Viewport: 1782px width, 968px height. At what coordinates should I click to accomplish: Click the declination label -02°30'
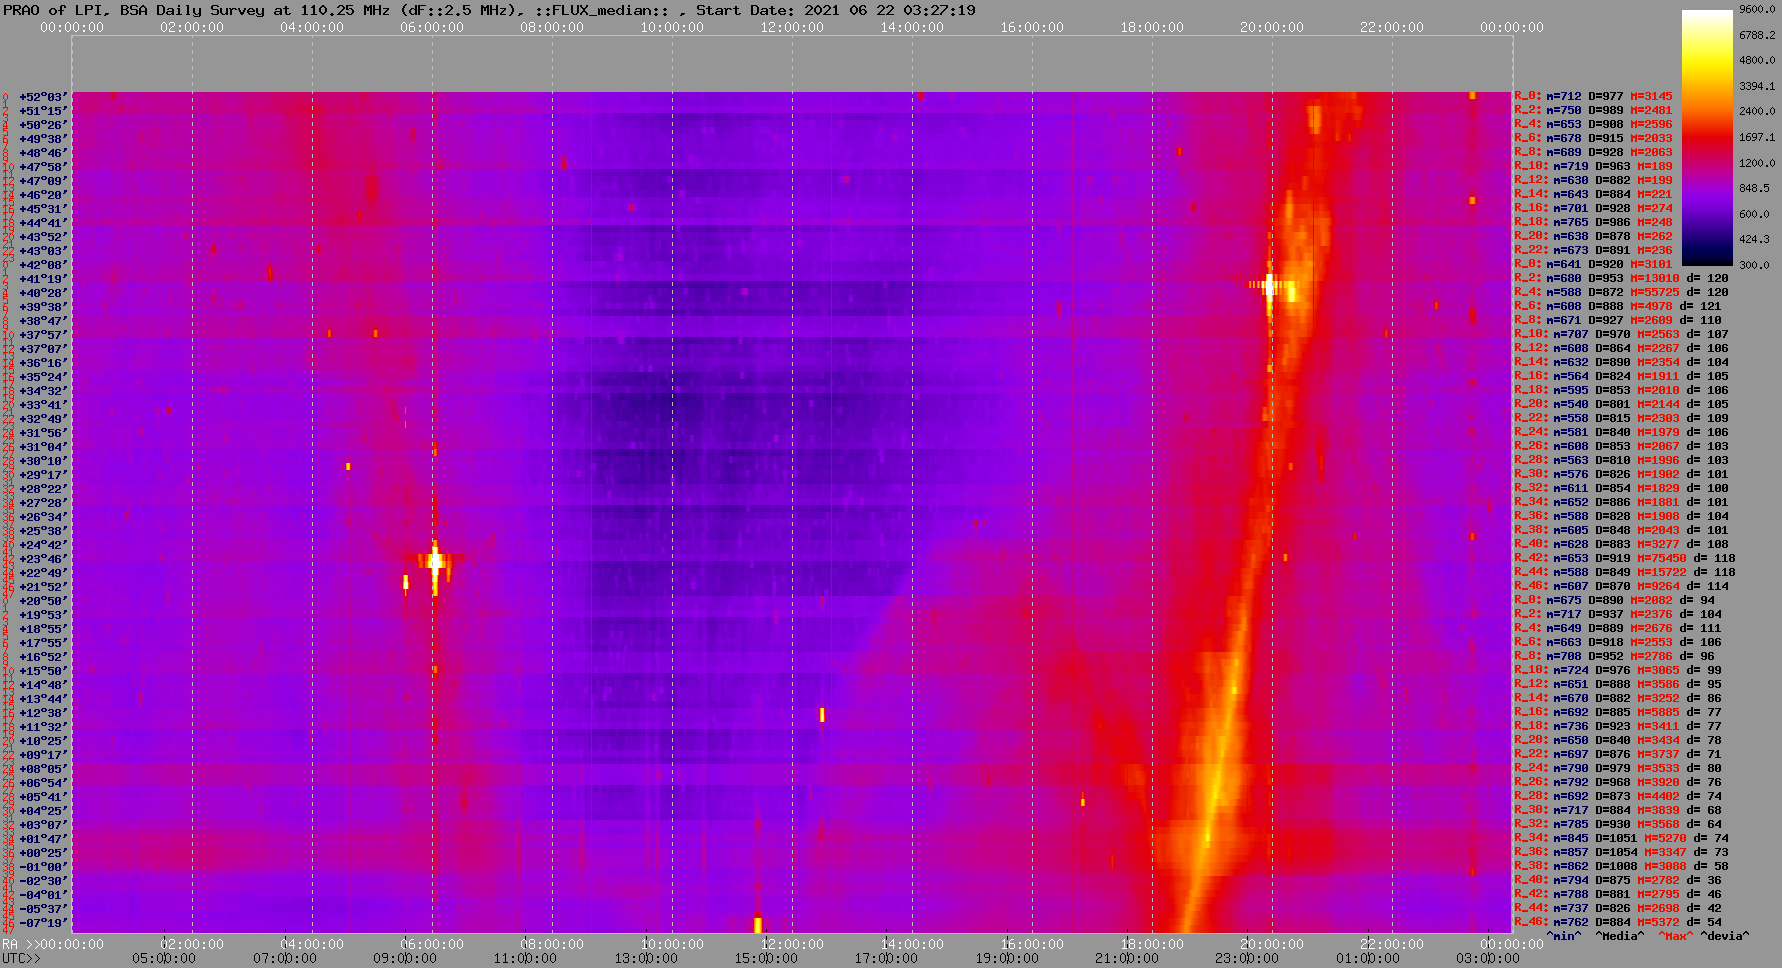pyautogui.click(x=43, y=881)
